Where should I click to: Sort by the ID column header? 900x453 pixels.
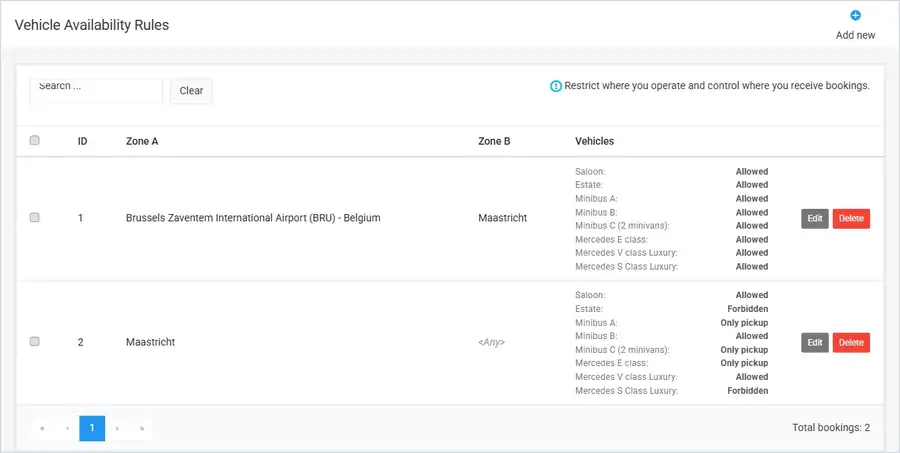click(x=83, y=141)
